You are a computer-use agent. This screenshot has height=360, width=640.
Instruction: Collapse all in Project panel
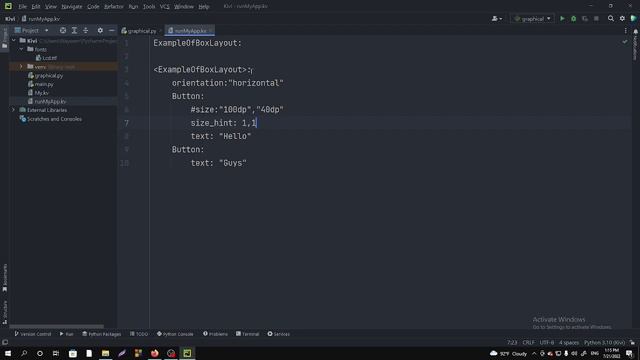86,31
